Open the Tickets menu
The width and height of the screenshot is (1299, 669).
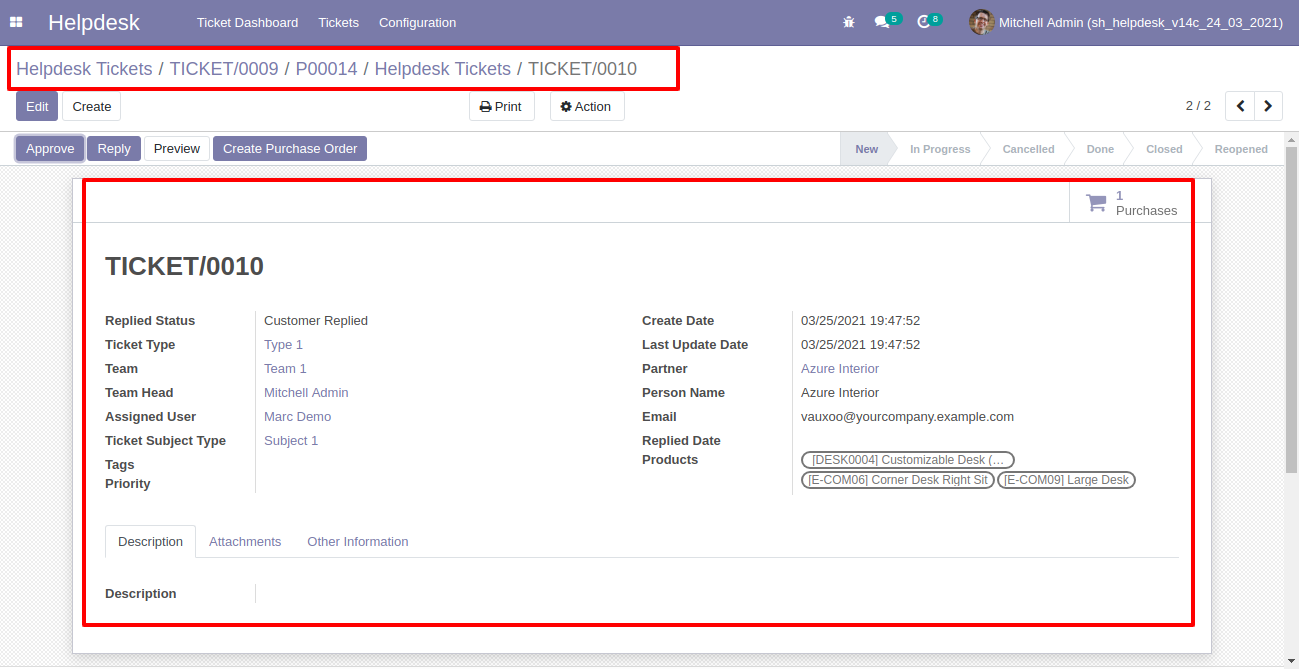(338, 22)
